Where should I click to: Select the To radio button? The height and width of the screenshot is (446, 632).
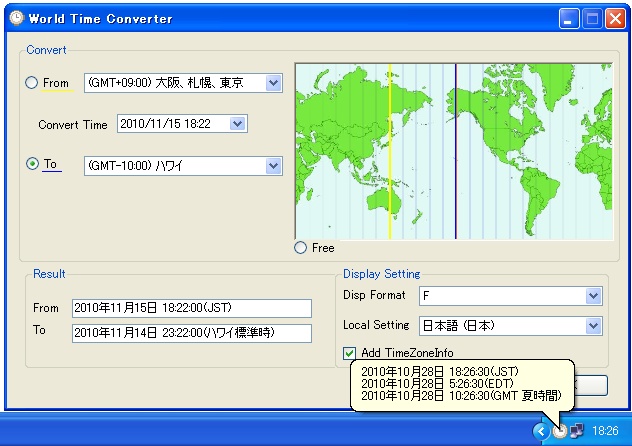point(32,164)
